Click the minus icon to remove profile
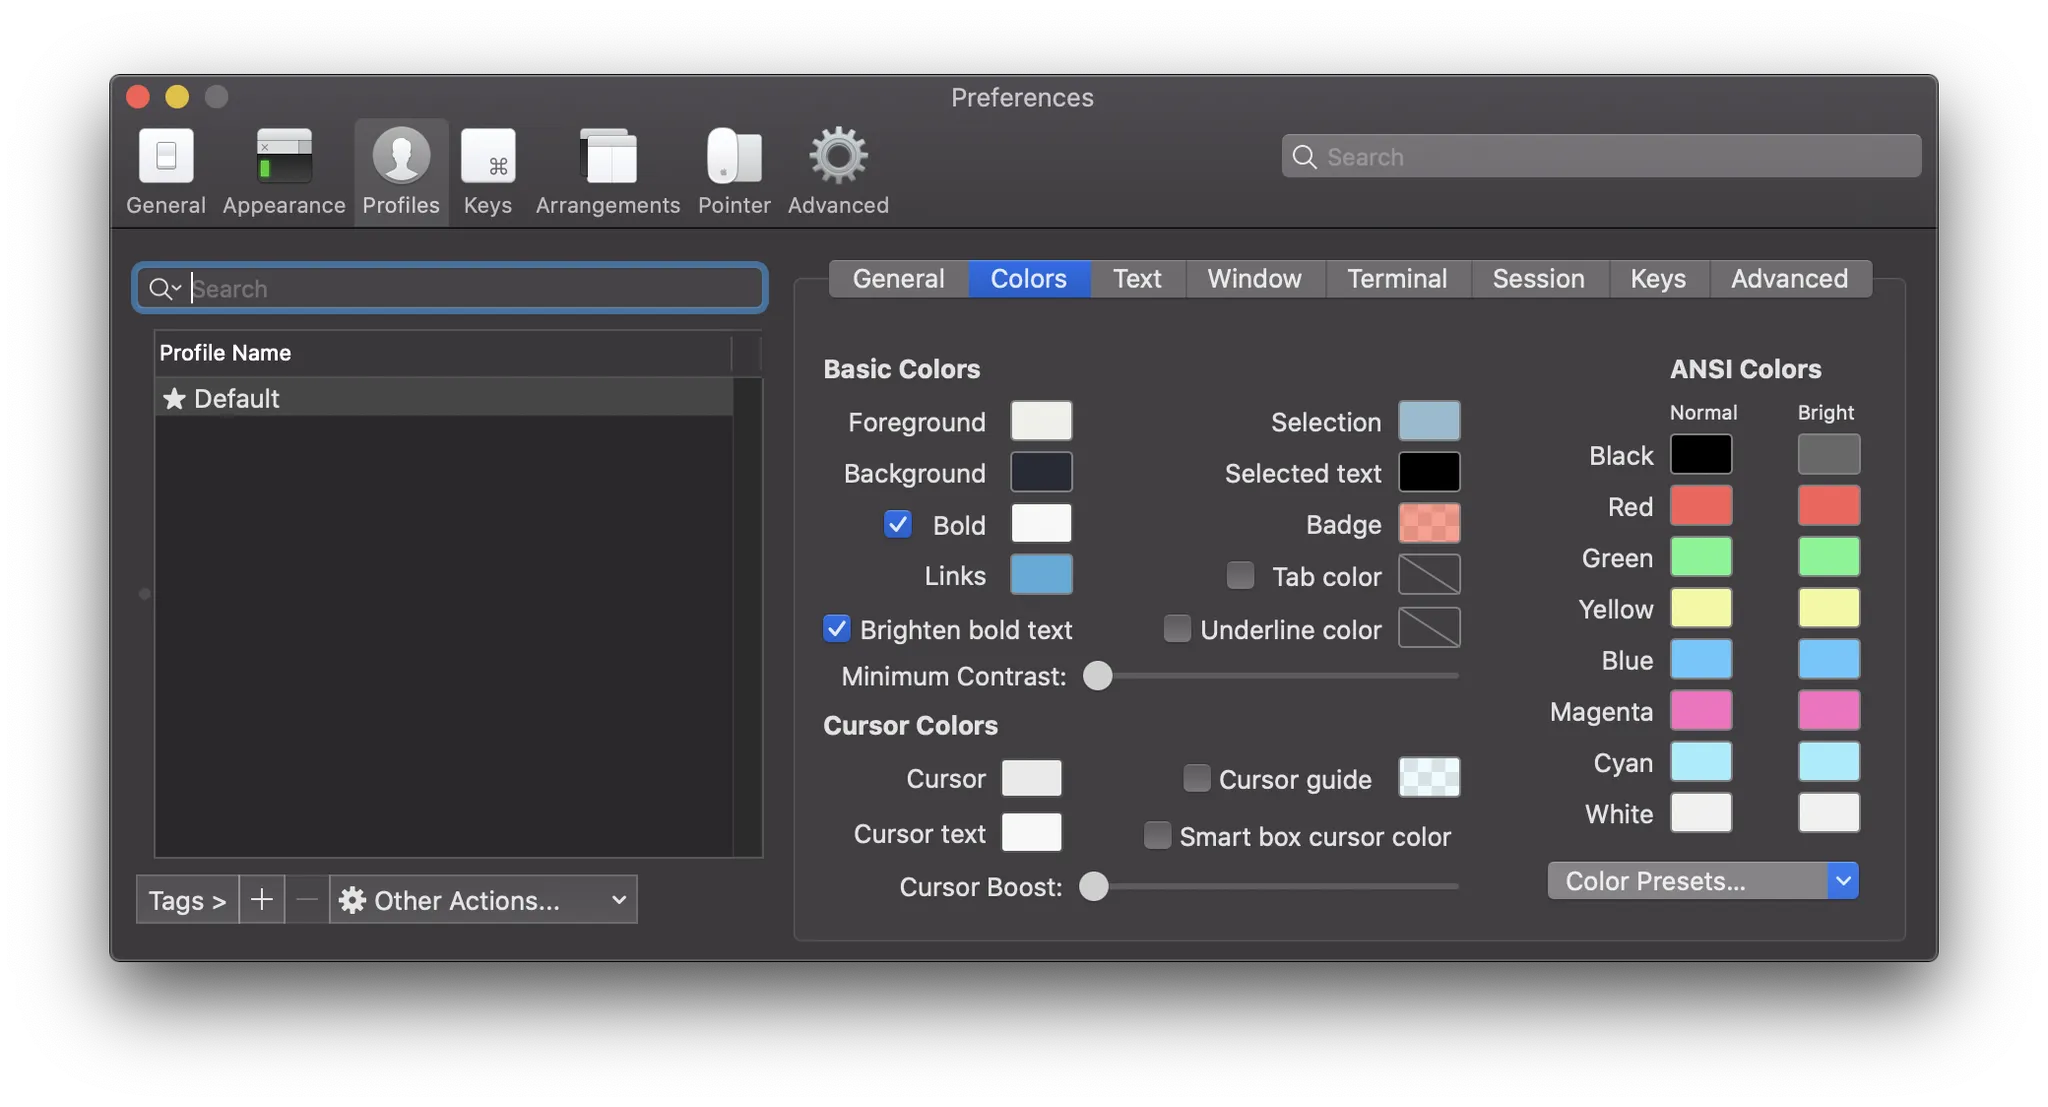This screenshot has width=2048, height=1107. click(307, 900)
